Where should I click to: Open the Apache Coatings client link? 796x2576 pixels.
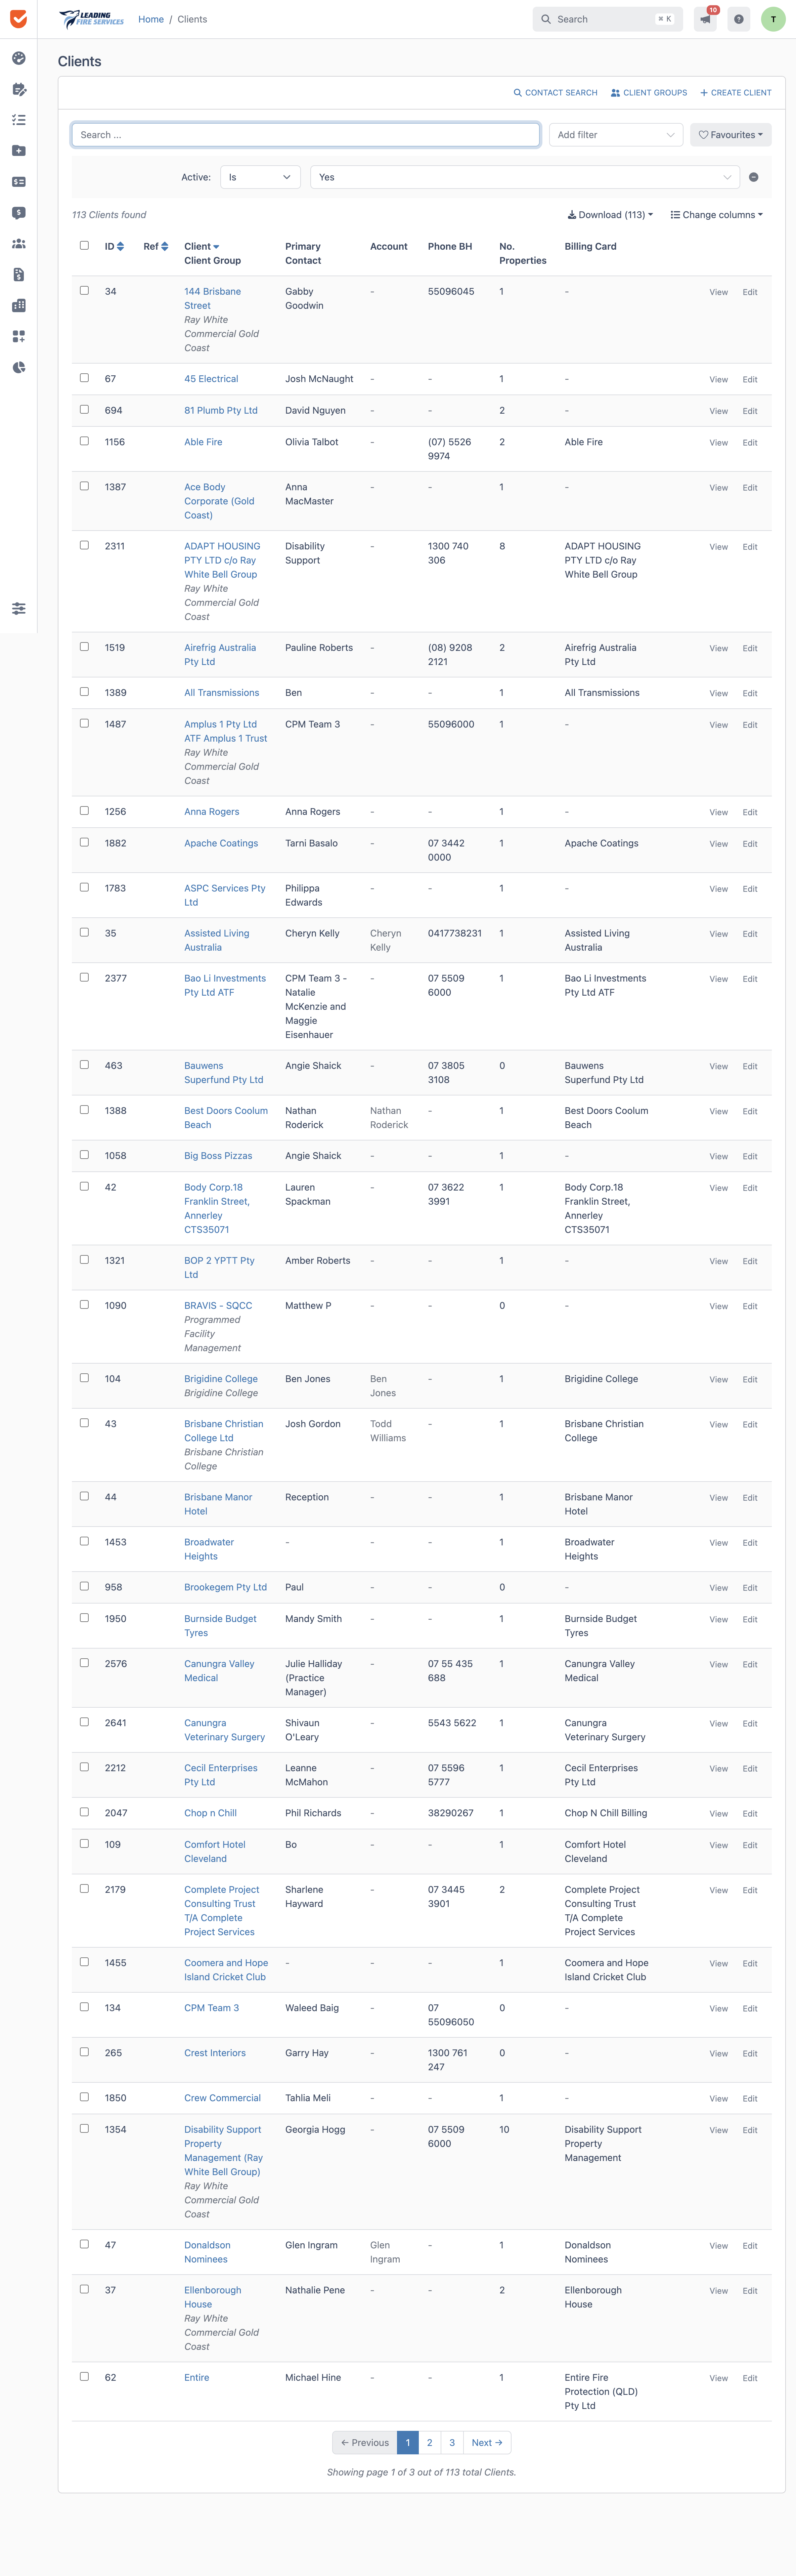[221, 843]
